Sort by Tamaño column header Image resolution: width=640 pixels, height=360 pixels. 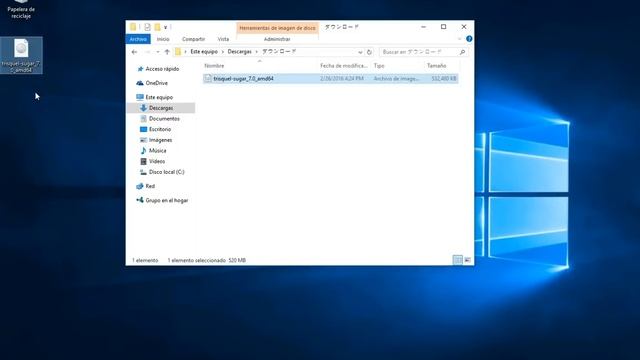(x=437, y=66)
